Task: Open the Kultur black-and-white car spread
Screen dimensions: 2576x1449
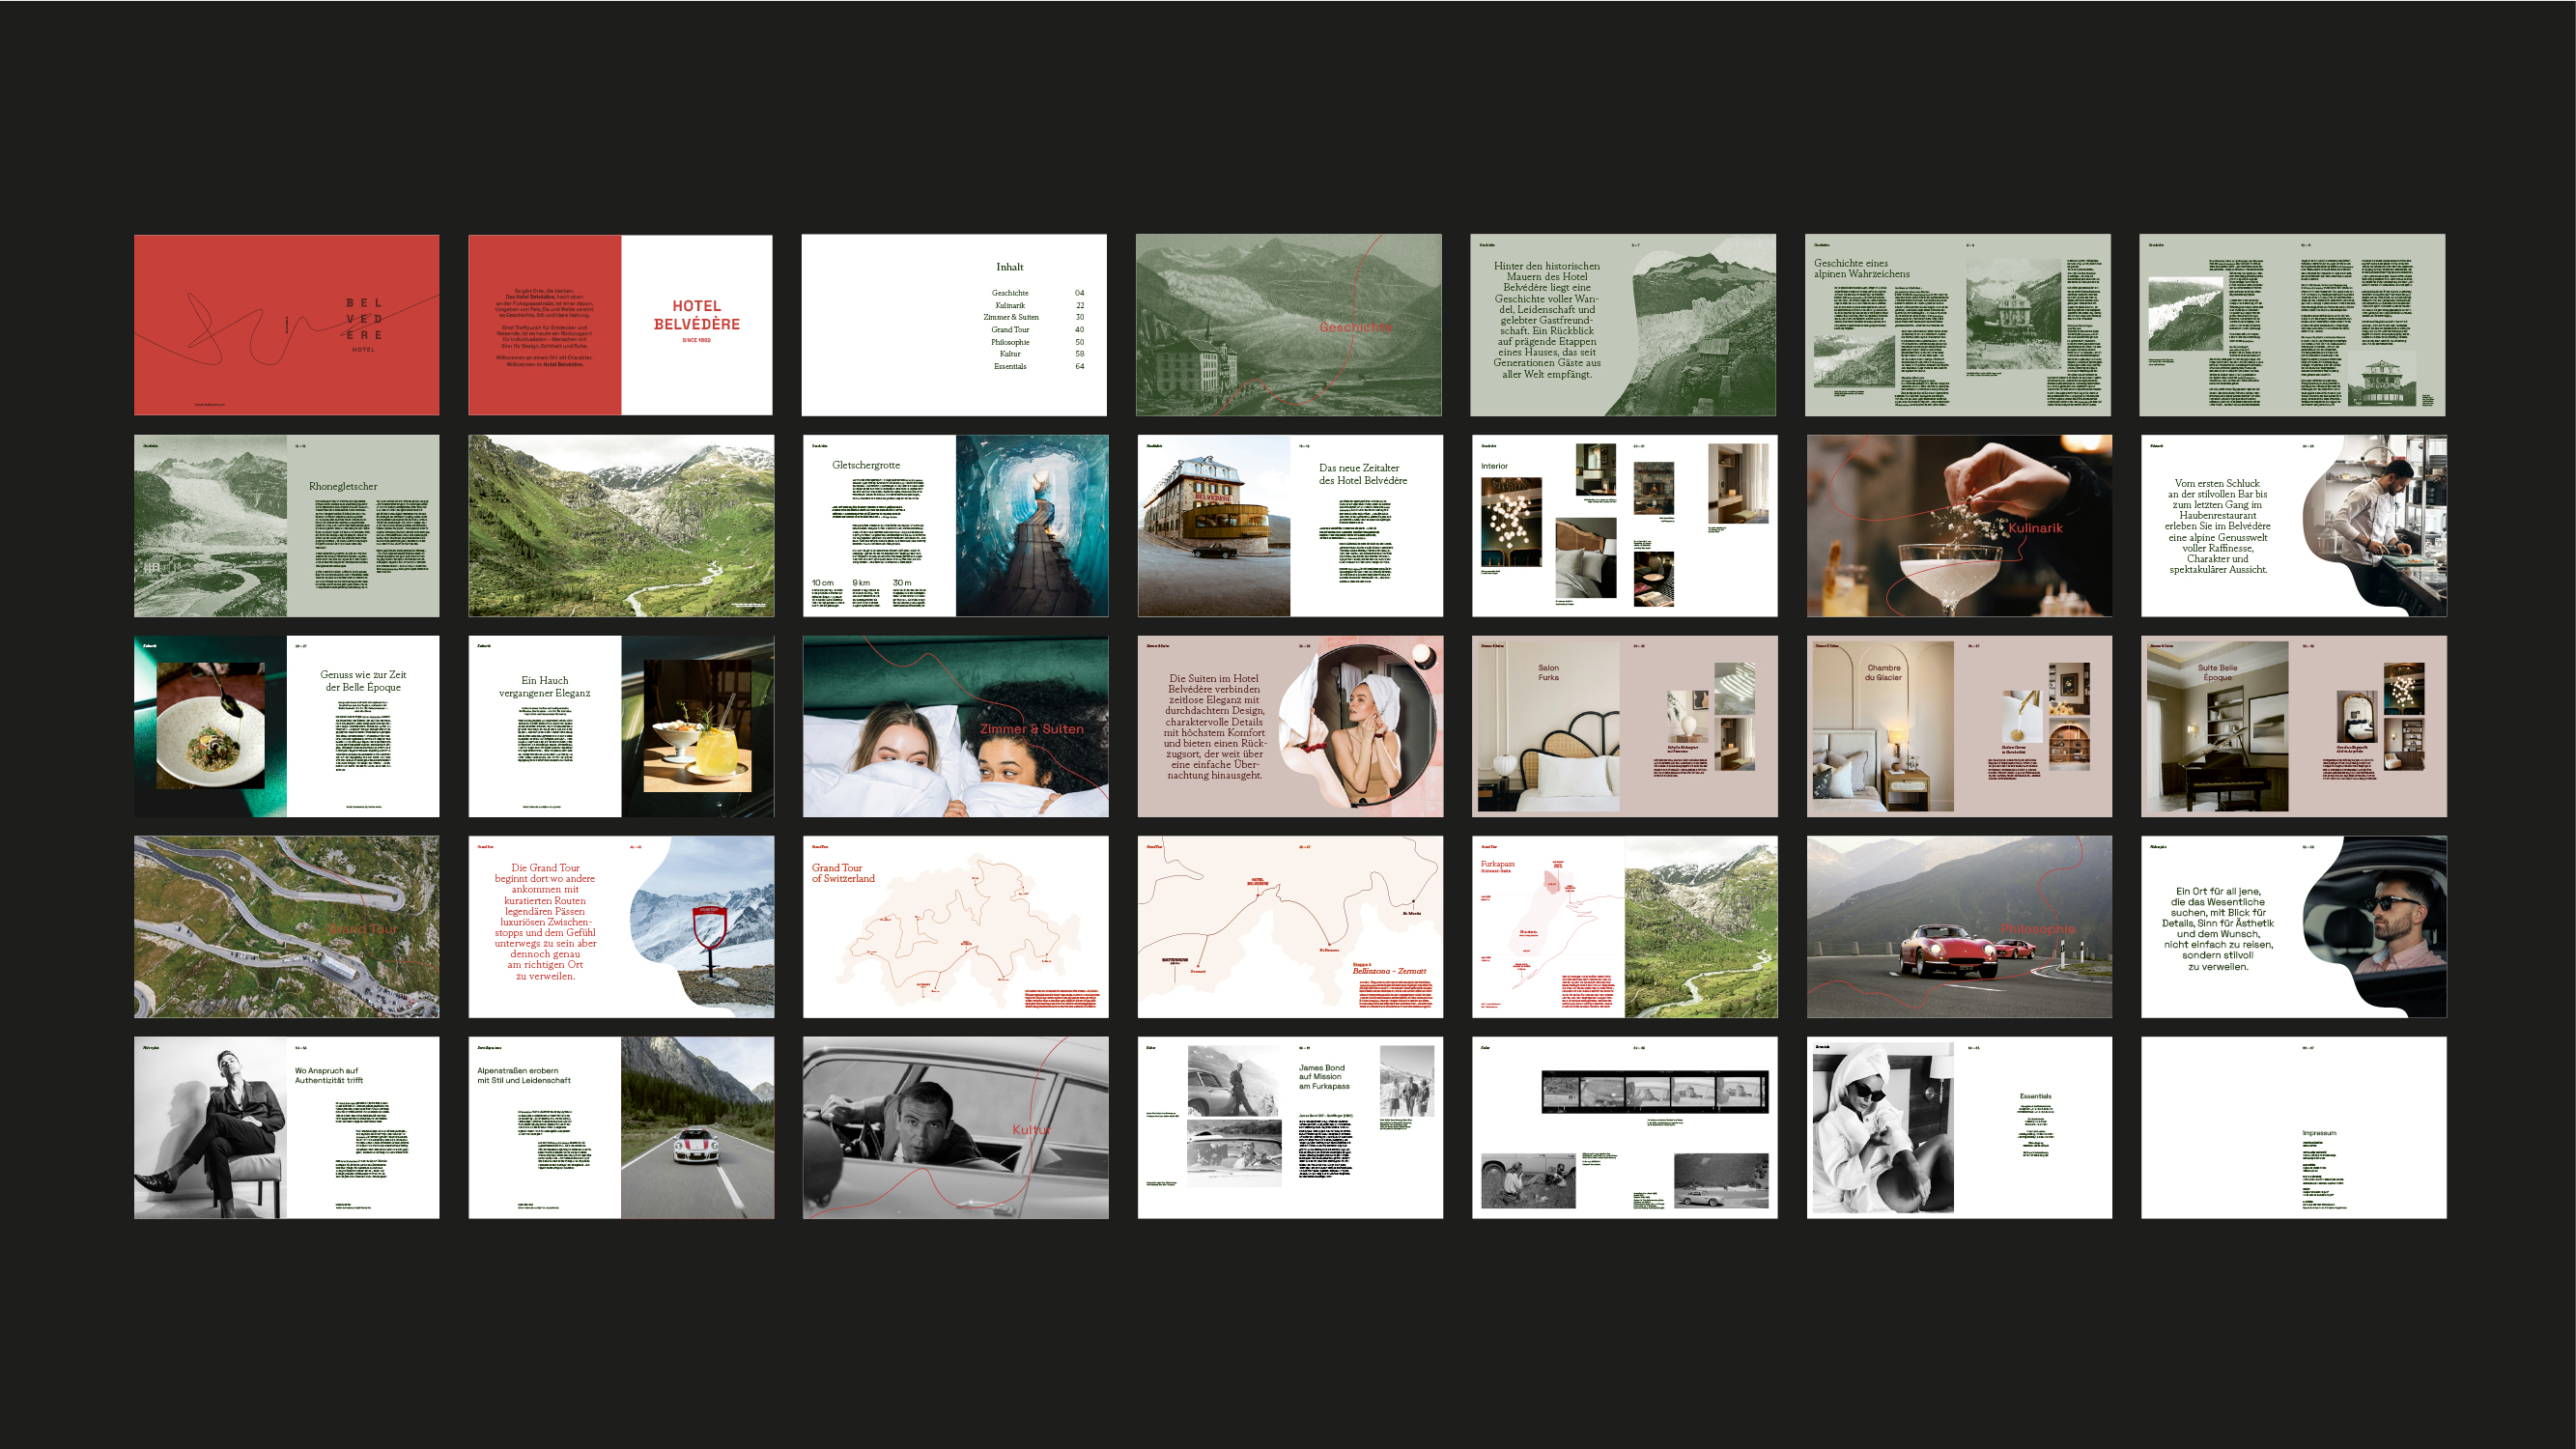Action: coord(955,1127)
